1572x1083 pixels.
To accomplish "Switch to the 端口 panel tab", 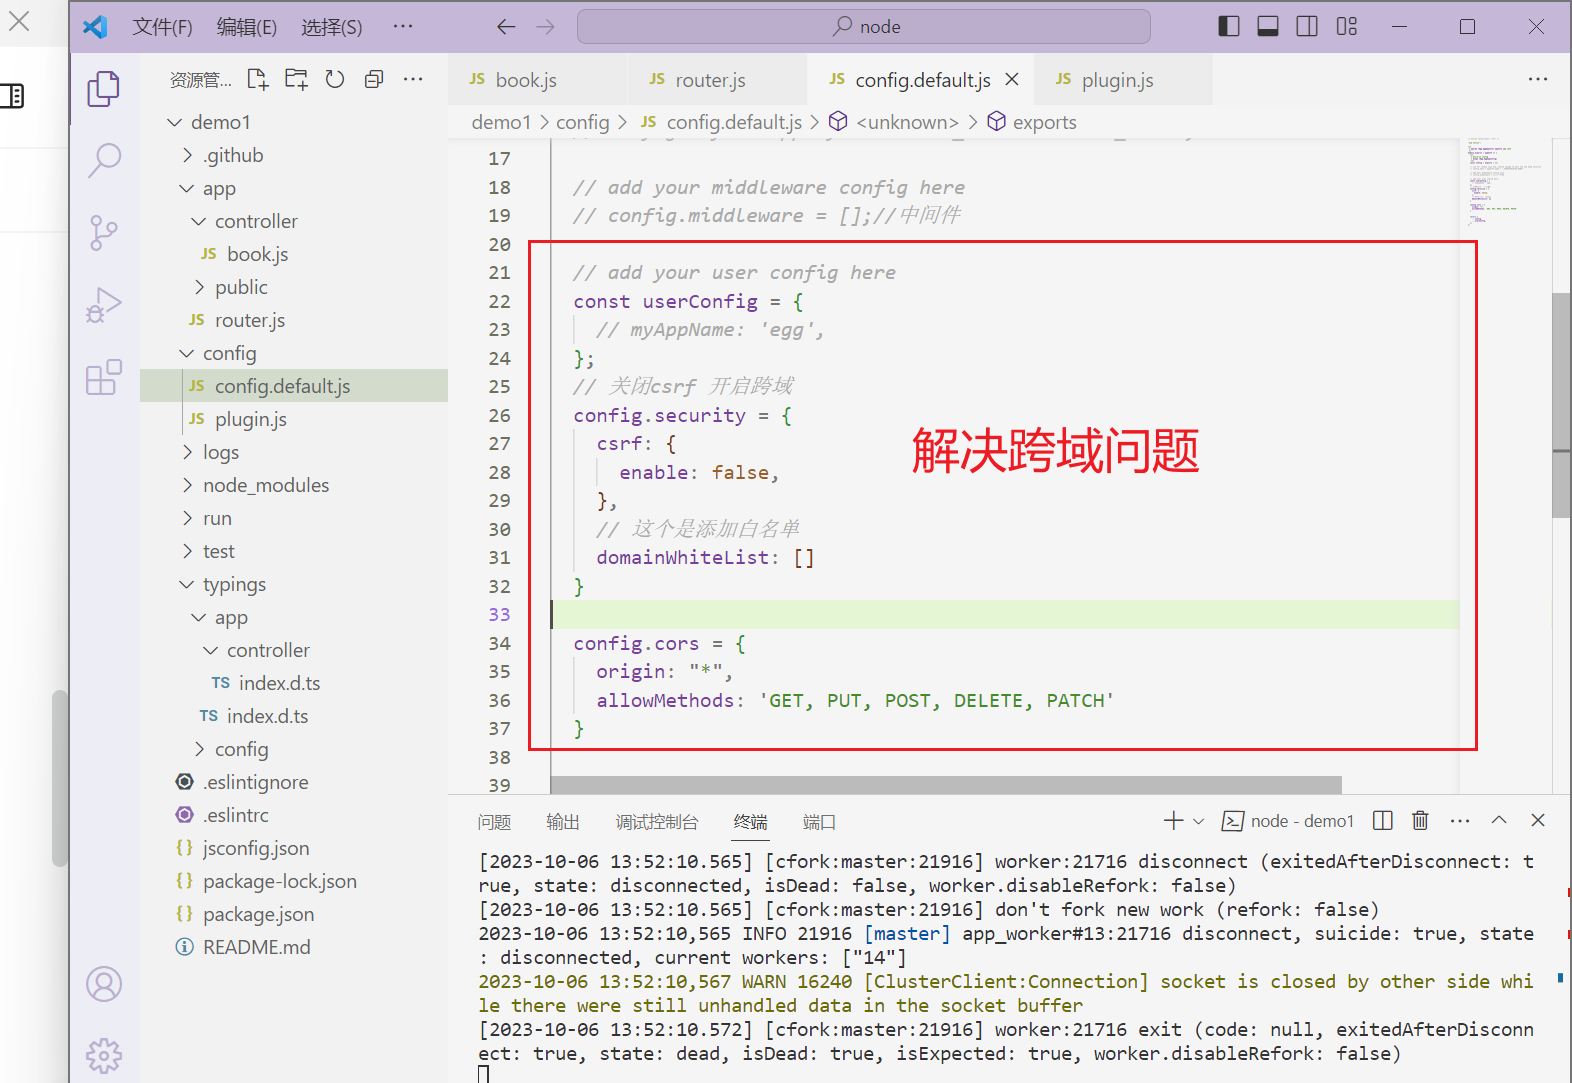I will coord(819,822).
